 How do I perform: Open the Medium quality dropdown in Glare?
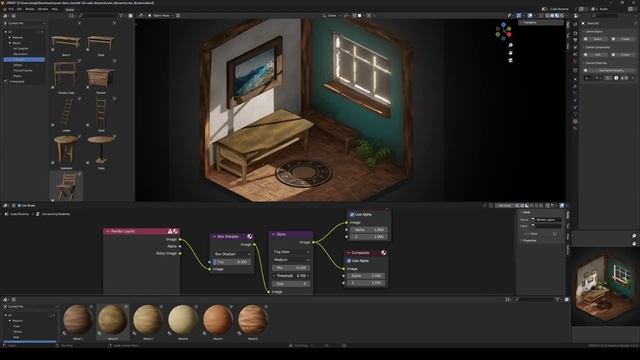tap(291, 260)
